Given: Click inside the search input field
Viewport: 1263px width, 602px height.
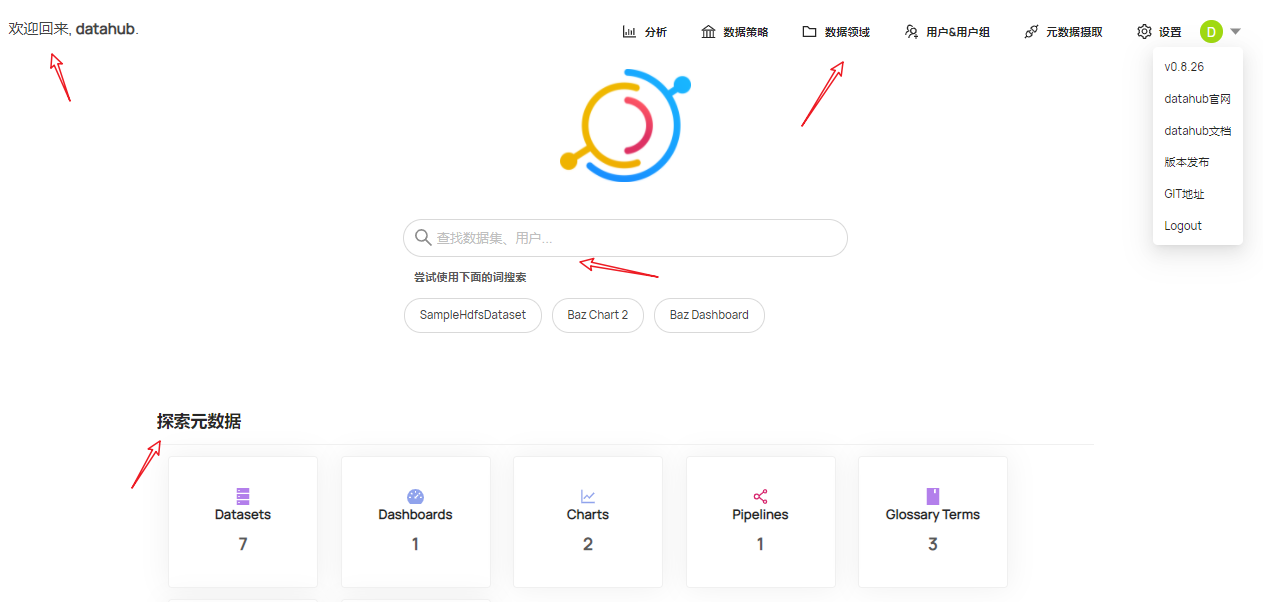Looking at the screenshot, I should click(625, 237).
